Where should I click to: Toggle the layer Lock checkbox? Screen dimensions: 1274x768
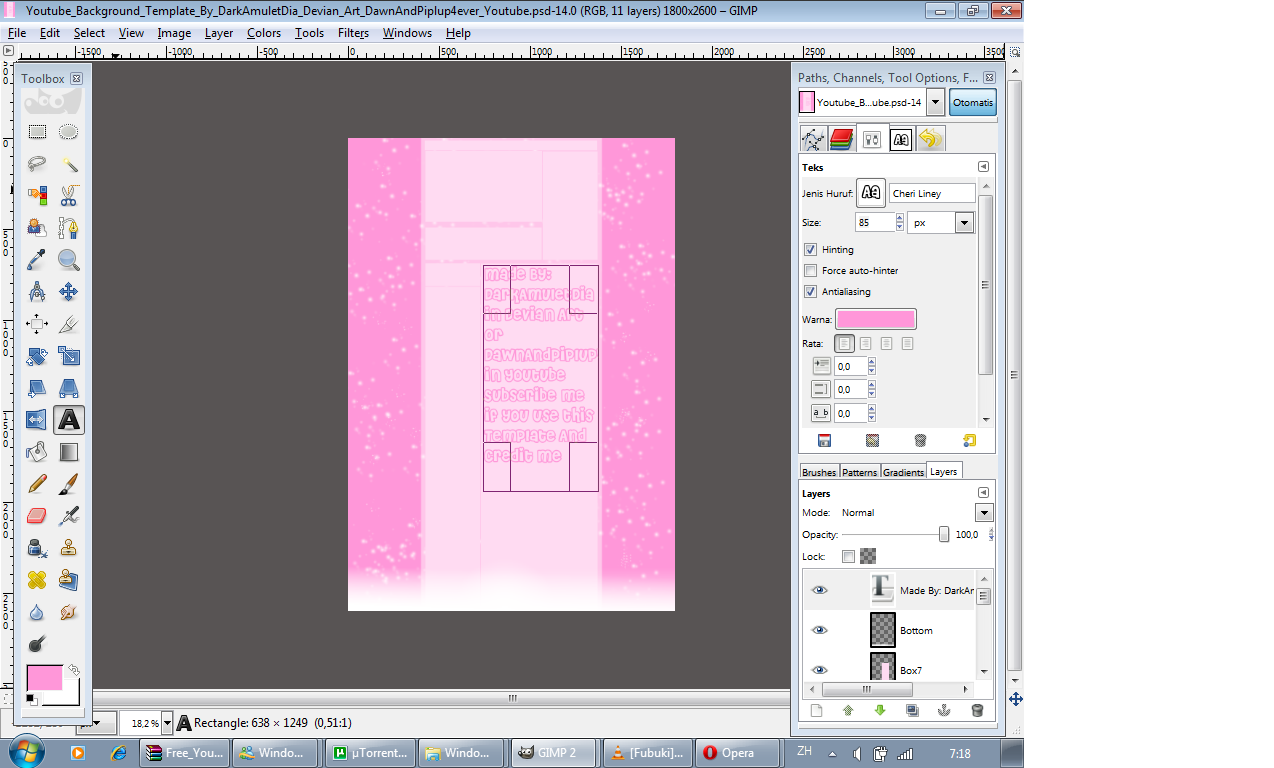coord(849,556)
